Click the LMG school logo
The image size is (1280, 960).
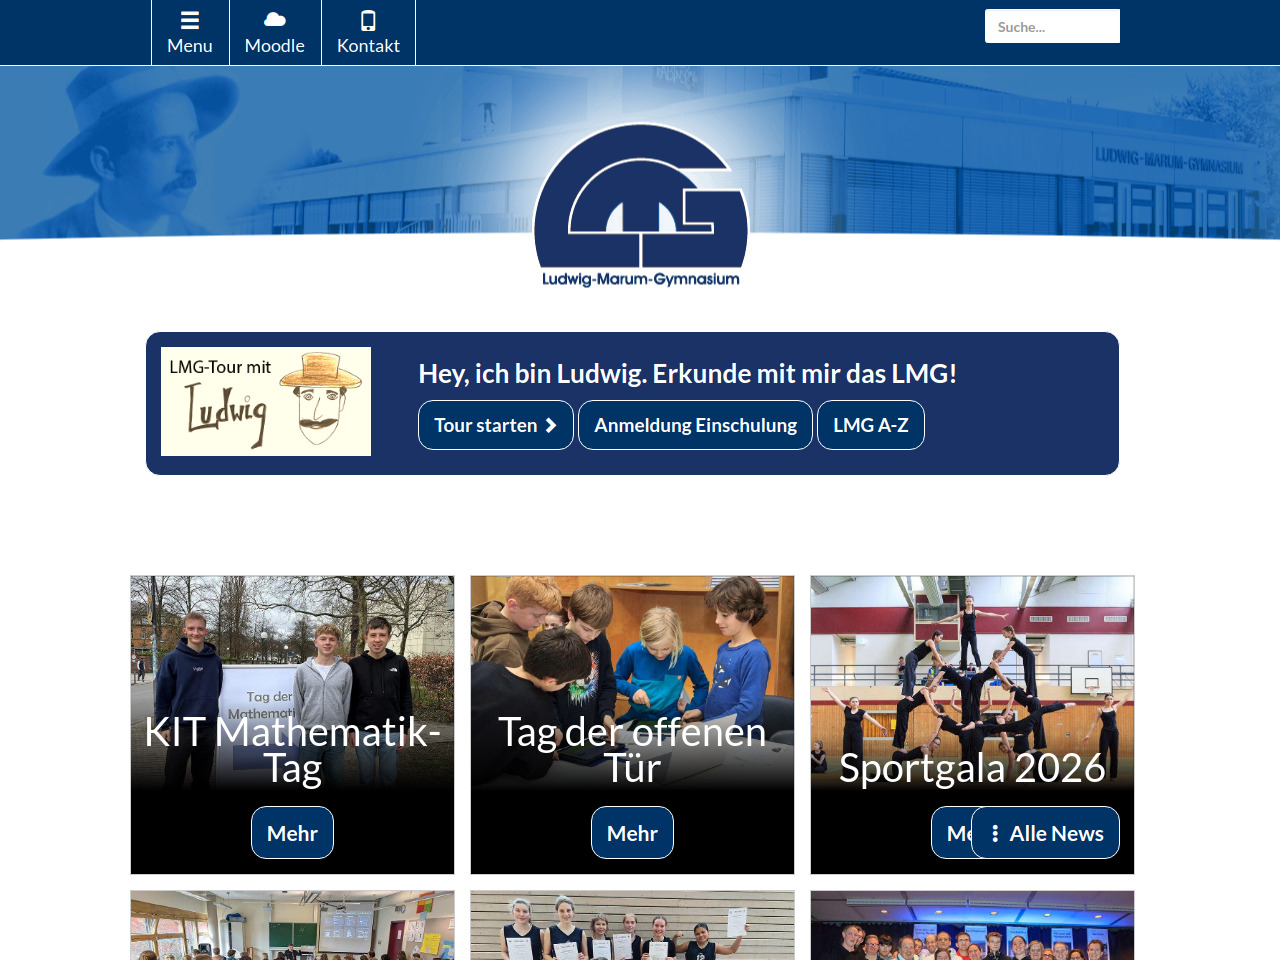(x=641, y=205)
